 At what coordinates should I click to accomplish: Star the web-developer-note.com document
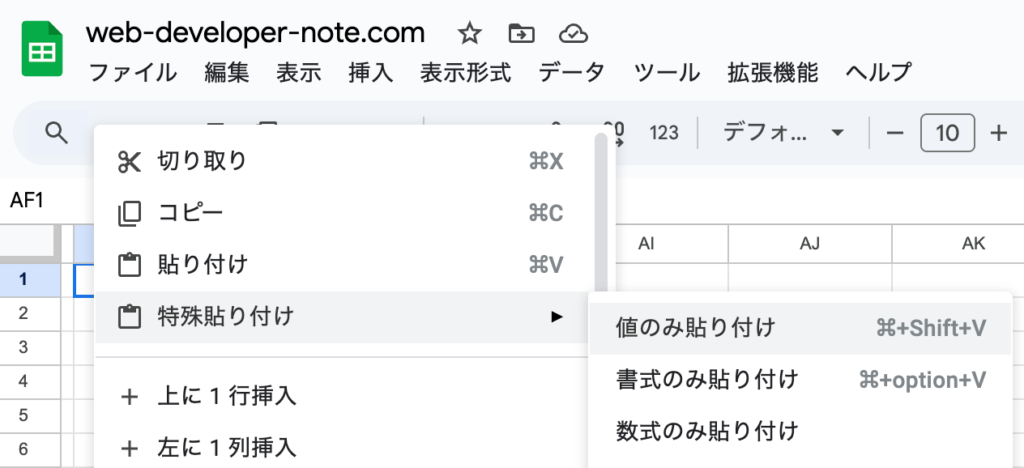point(469,34)
